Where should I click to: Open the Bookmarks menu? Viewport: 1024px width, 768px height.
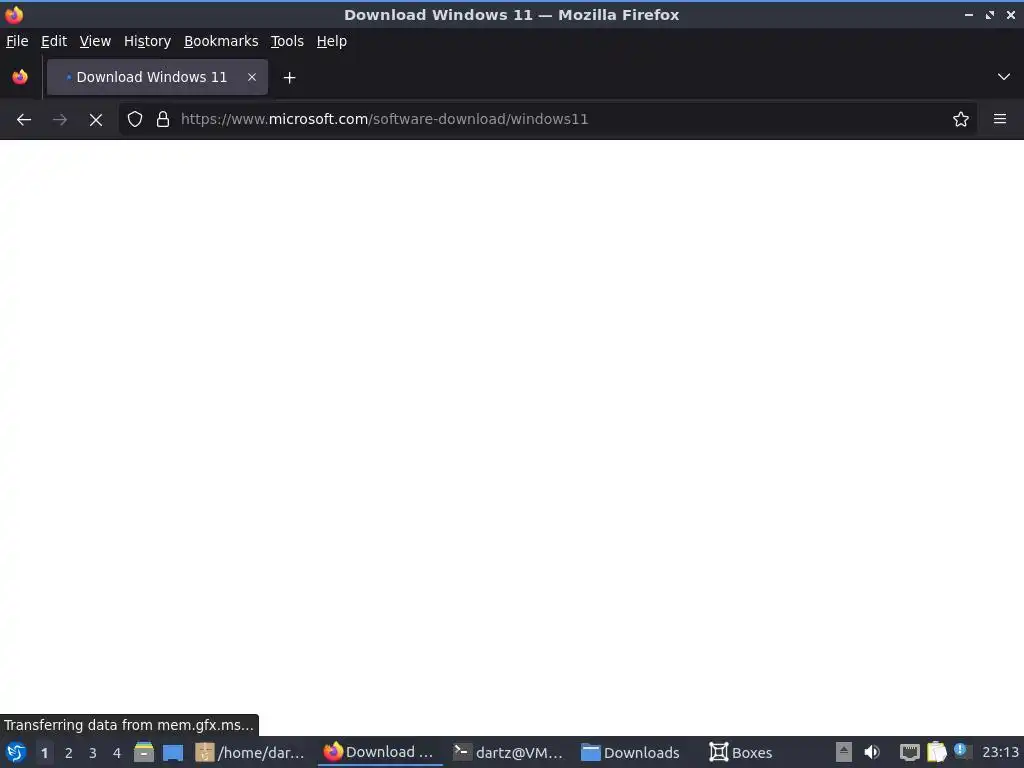click(x=221, y=41)
